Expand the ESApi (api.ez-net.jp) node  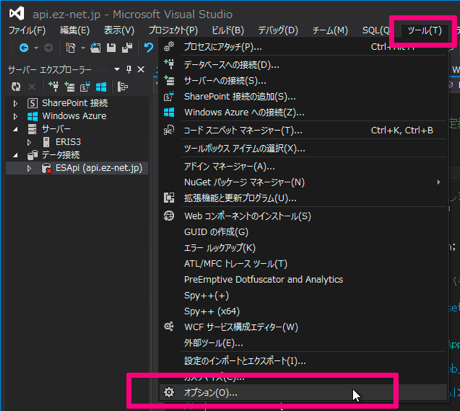pyautogui.click(x=29, y=168)
